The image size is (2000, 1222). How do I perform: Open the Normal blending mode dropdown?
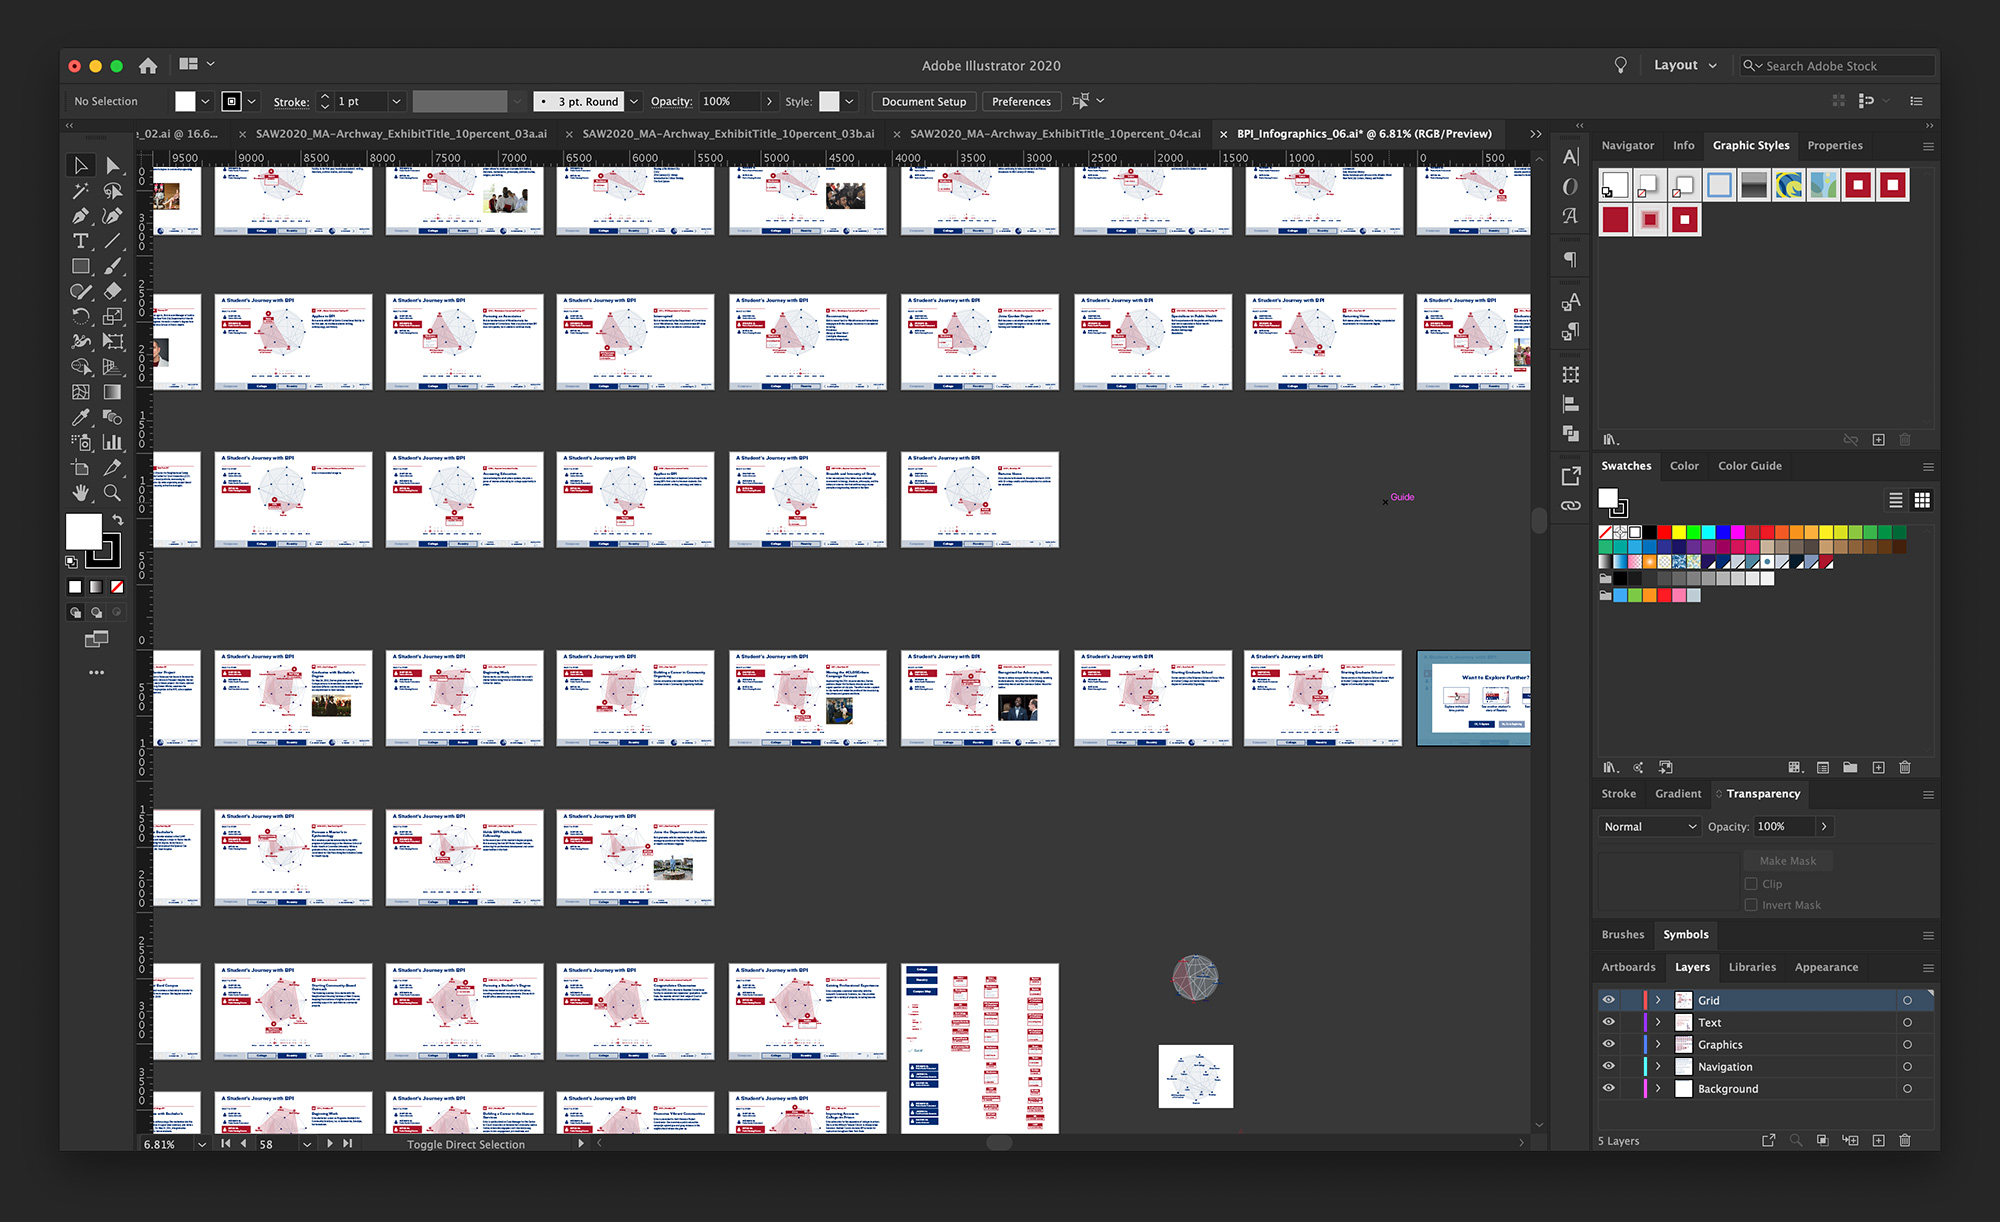coord(1649,826)
